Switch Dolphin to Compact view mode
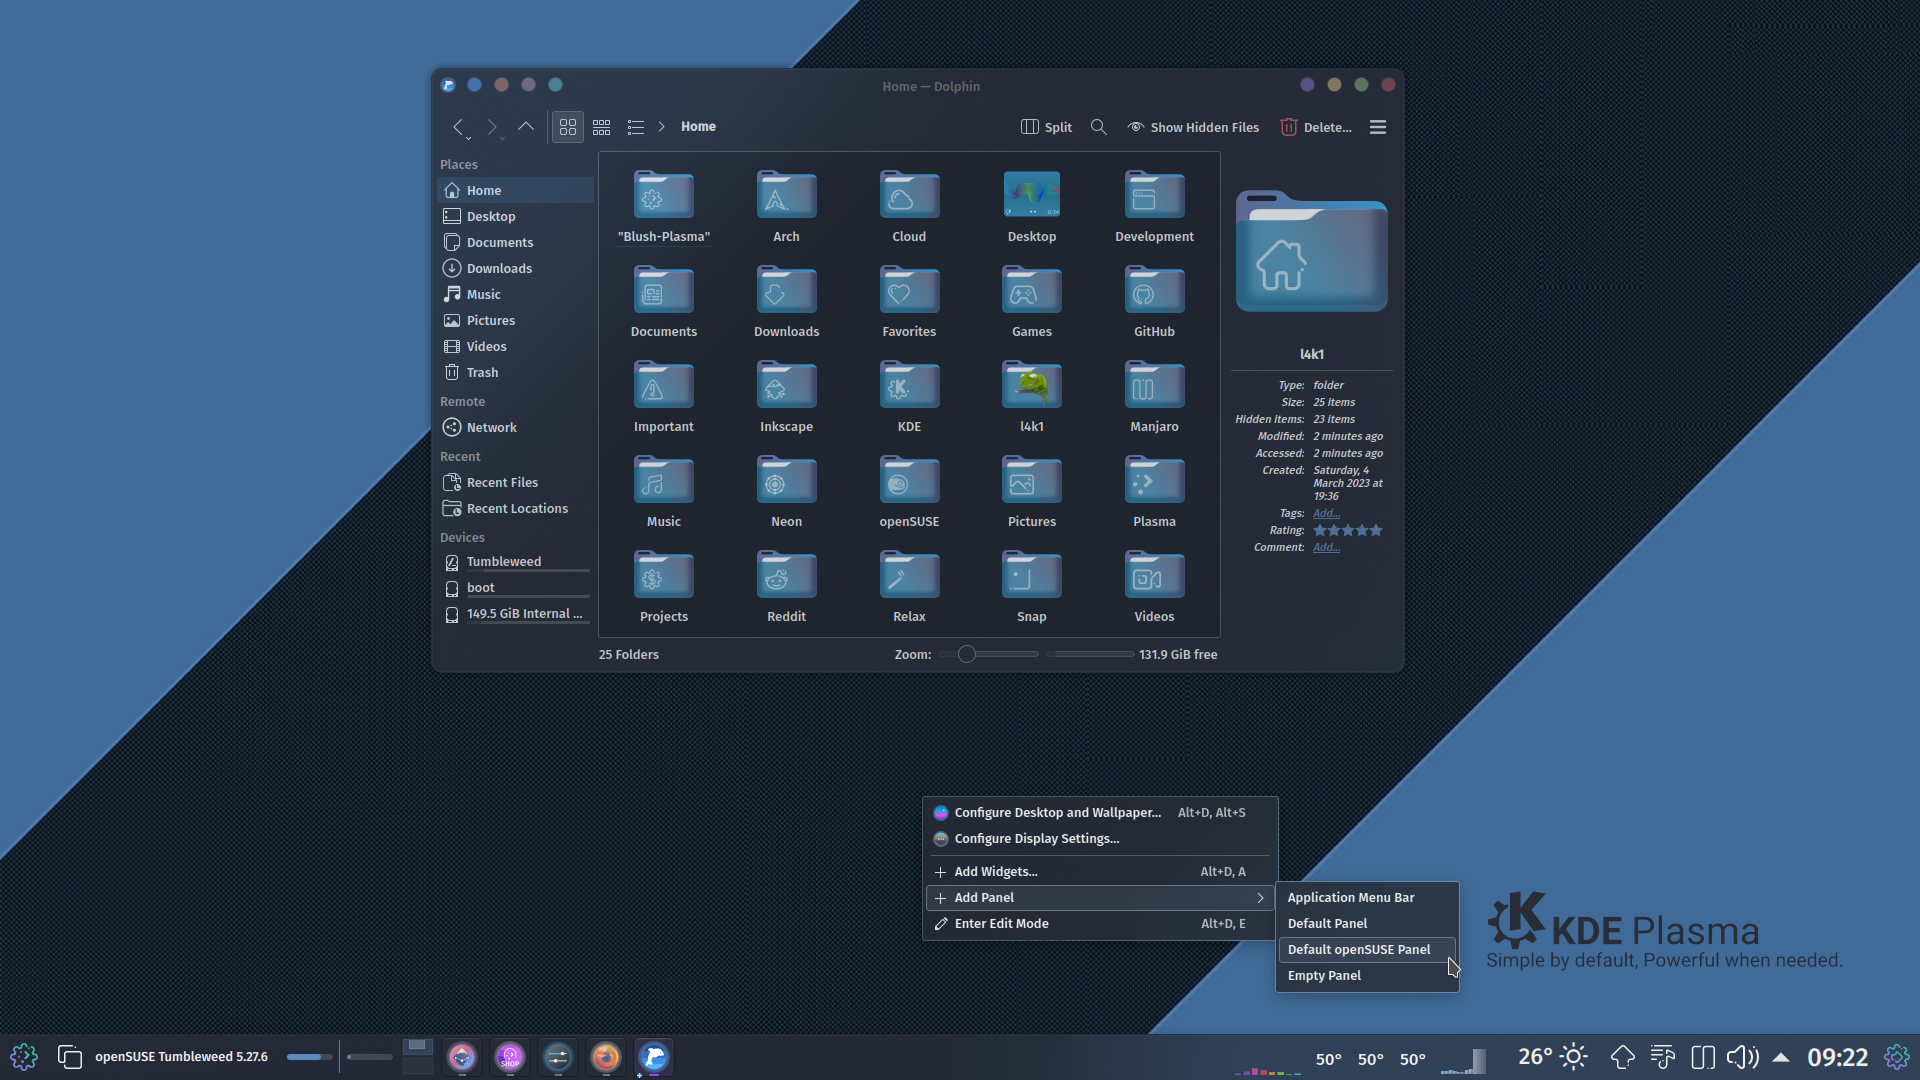The width and height of the screenshot is (1920, 1080). pos(601,127)
